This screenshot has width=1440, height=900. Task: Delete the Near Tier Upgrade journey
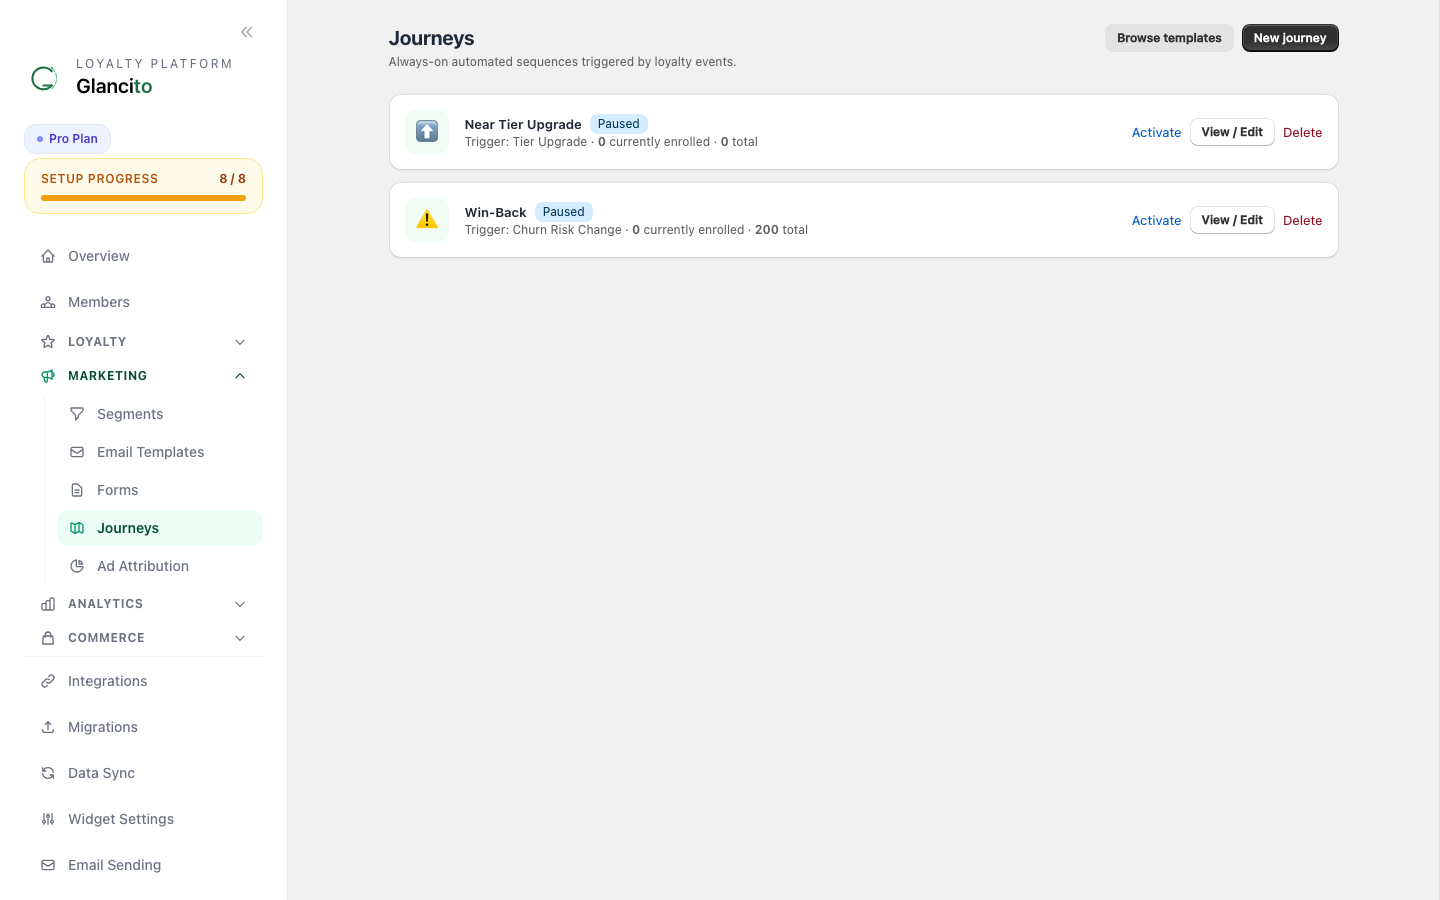click(x=1302, y=132)
